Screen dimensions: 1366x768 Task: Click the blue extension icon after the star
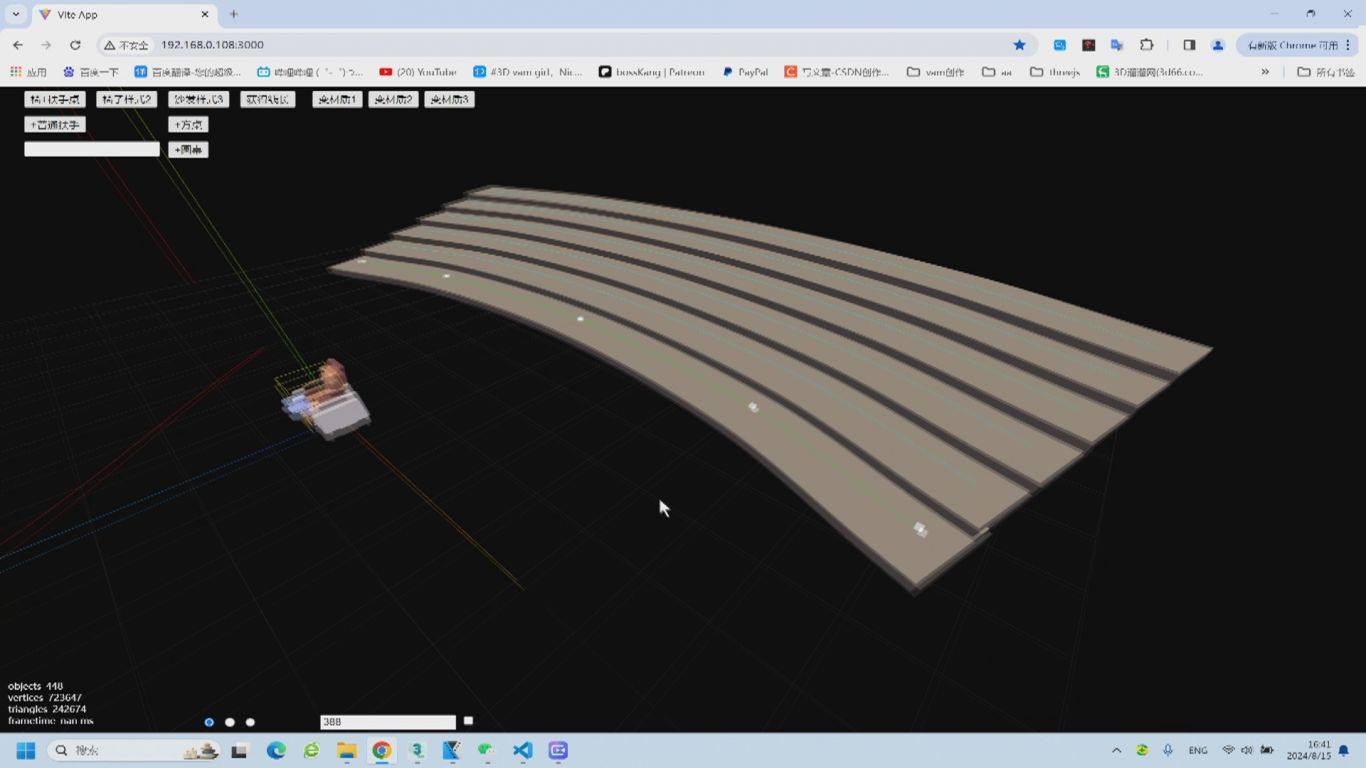(x=1060, y=45)
